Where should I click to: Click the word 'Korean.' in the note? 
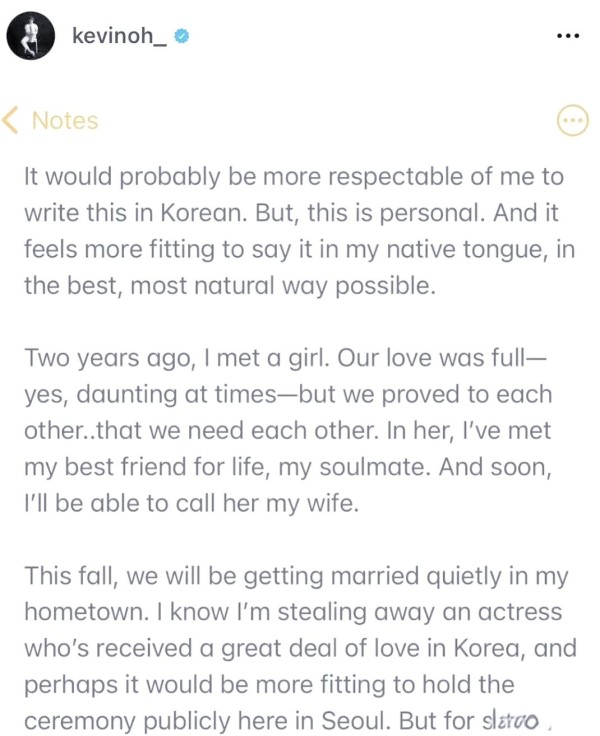pos(204,213)
